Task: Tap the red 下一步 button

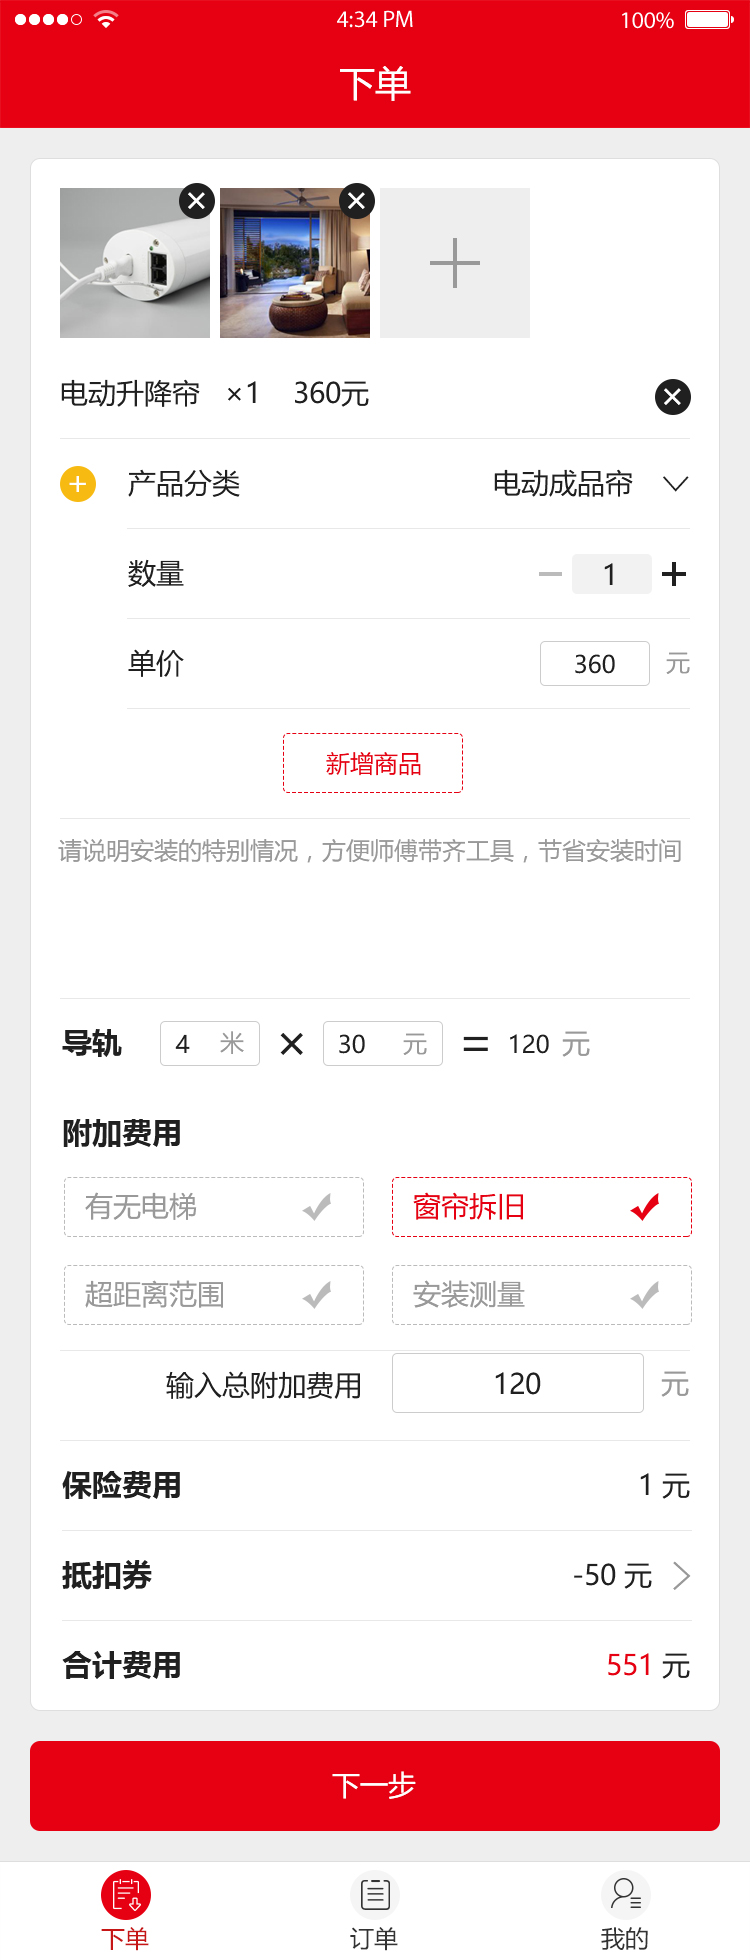Action: [x=375, y=1786]
